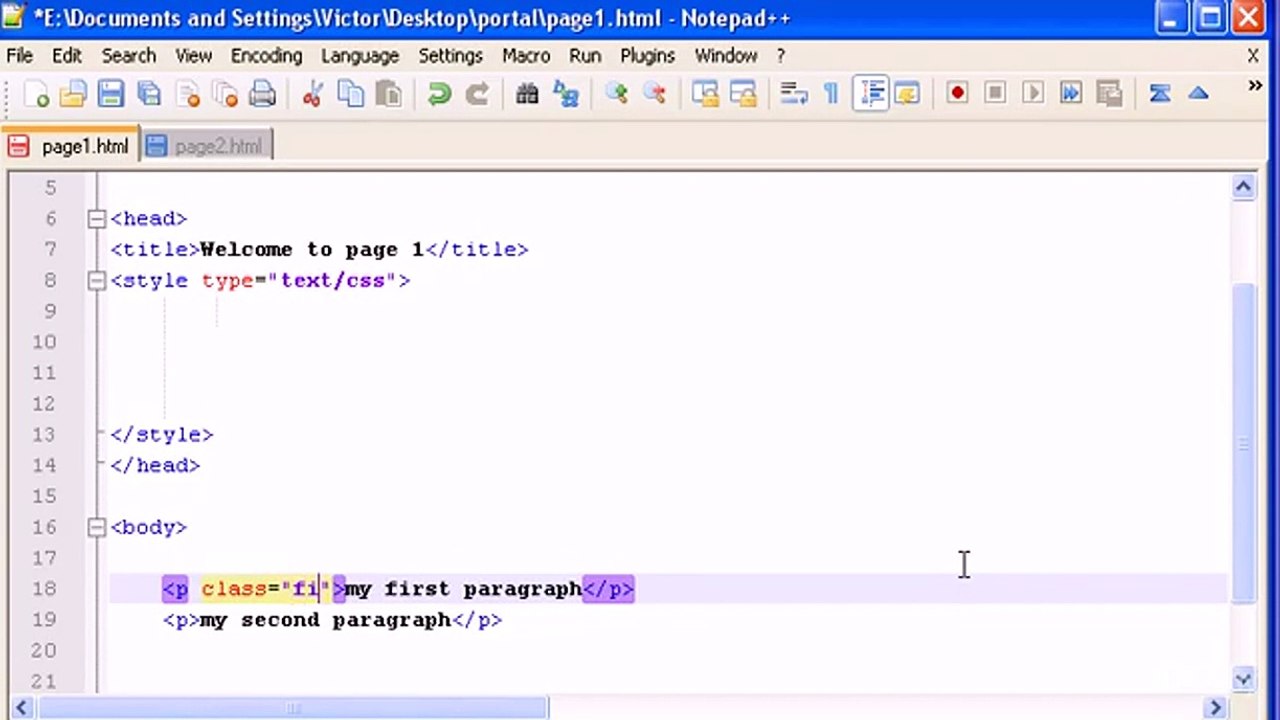Open the File menu

19,56
